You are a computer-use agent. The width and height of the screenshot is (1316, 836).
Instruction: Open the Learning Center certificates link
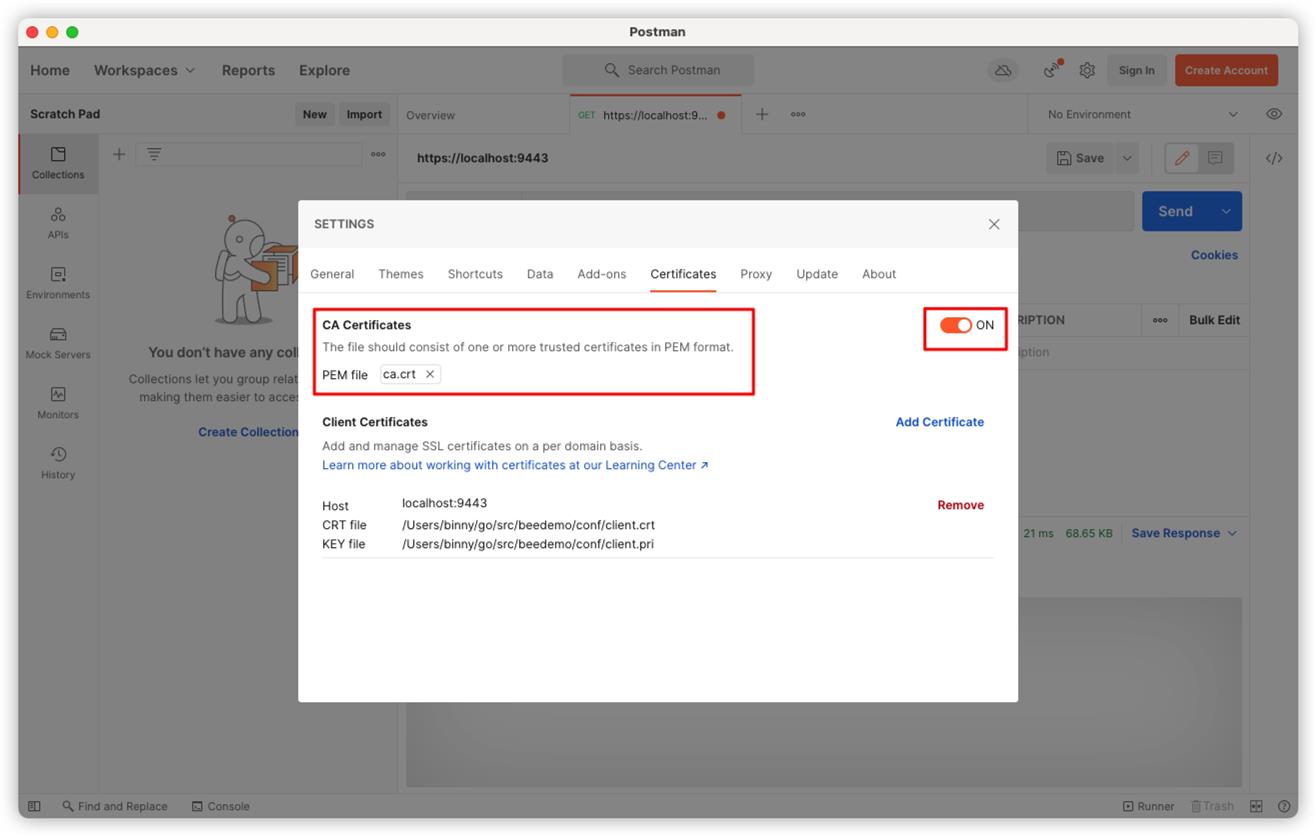tap(515, 465)
